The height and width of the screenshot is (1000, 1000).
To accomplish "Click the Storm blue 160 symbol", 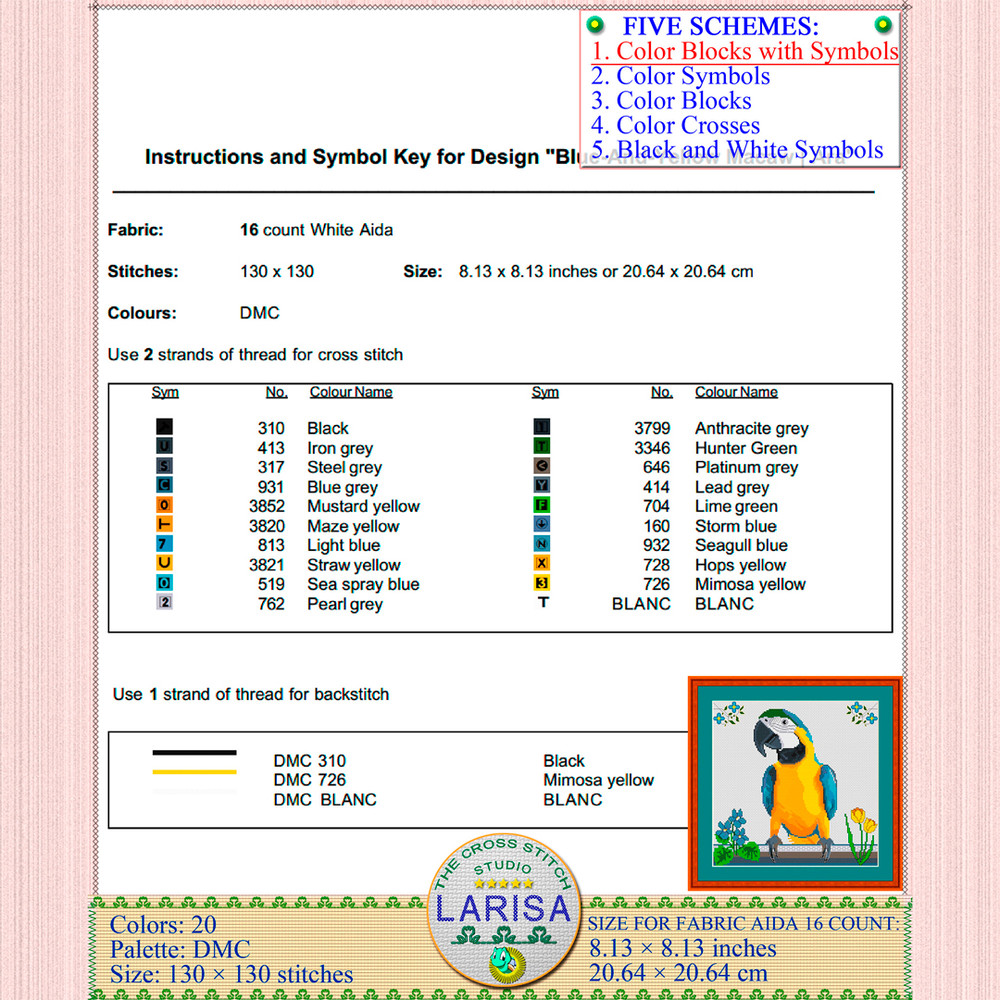I will pos(543,525).
